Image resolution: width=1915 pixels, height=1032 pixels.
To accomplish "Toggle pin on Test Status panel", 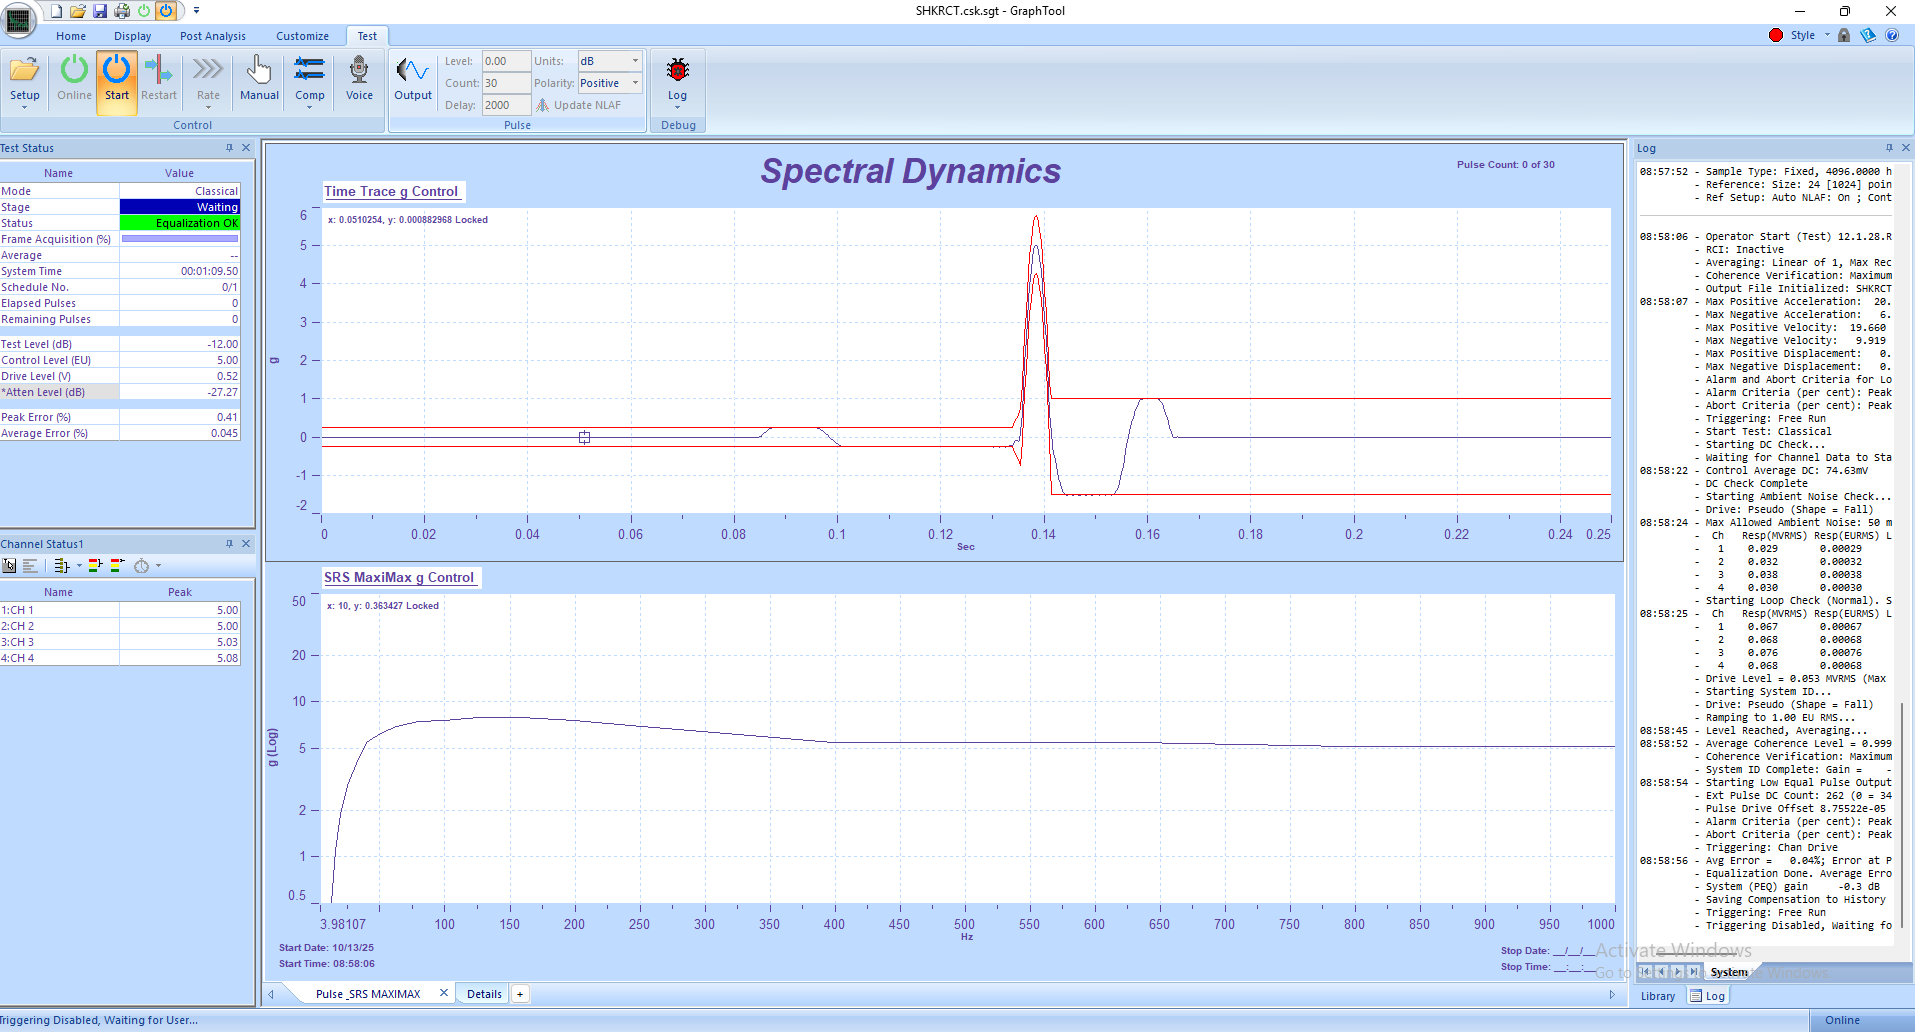I will click(x=229, y=148).
